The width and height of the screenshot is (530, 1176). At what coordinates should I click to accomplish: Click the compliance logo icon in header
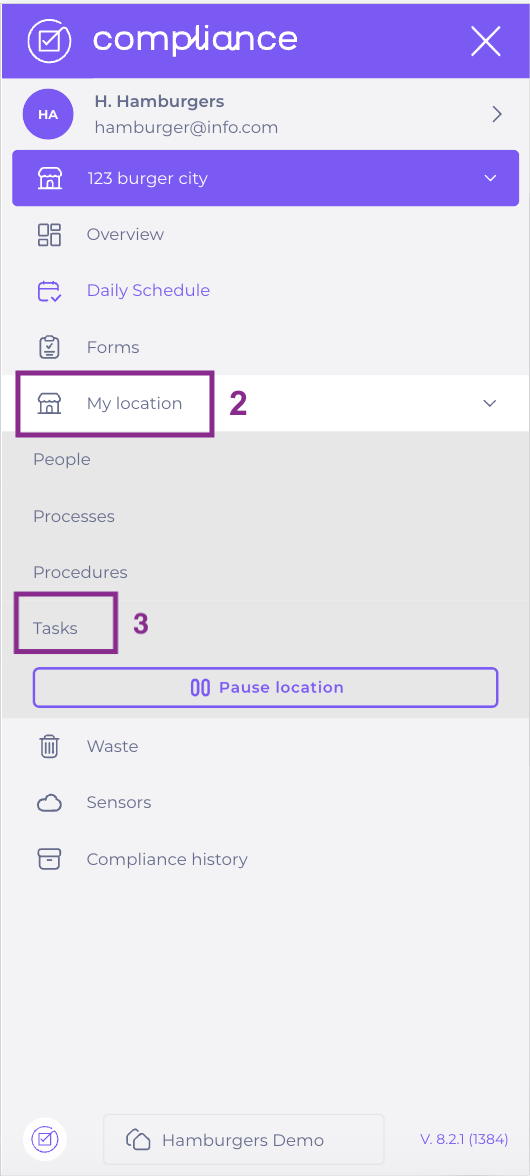click(x=49, y=41)
